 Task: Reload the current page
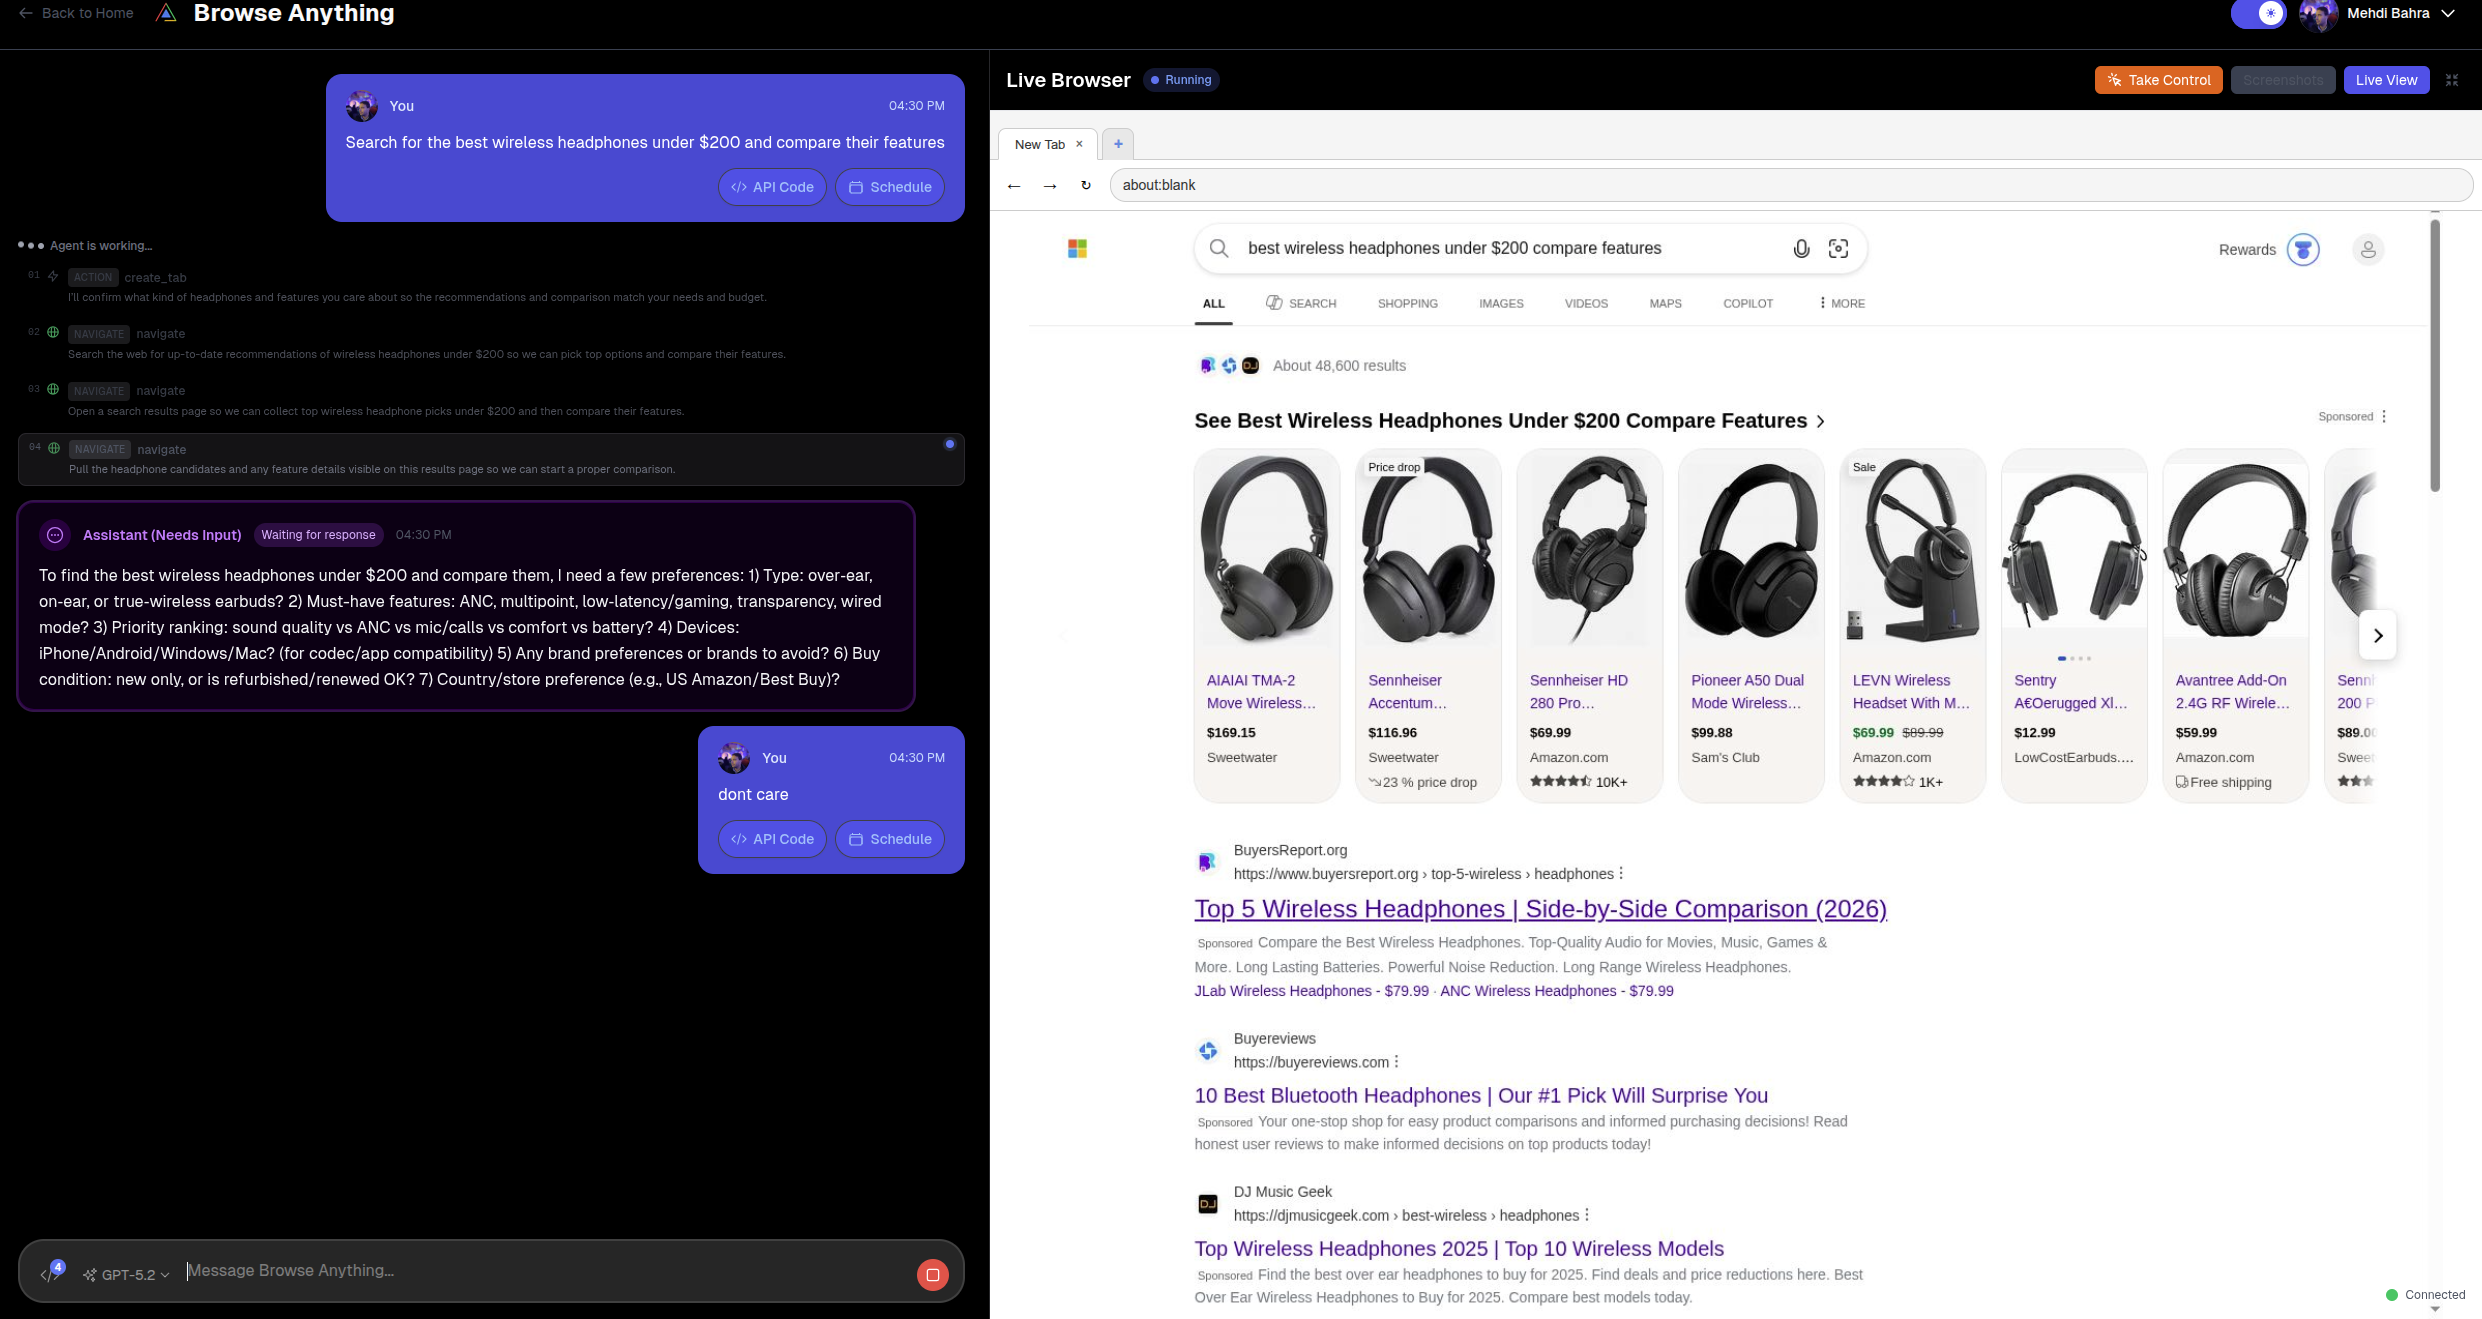coord(1085,185)
